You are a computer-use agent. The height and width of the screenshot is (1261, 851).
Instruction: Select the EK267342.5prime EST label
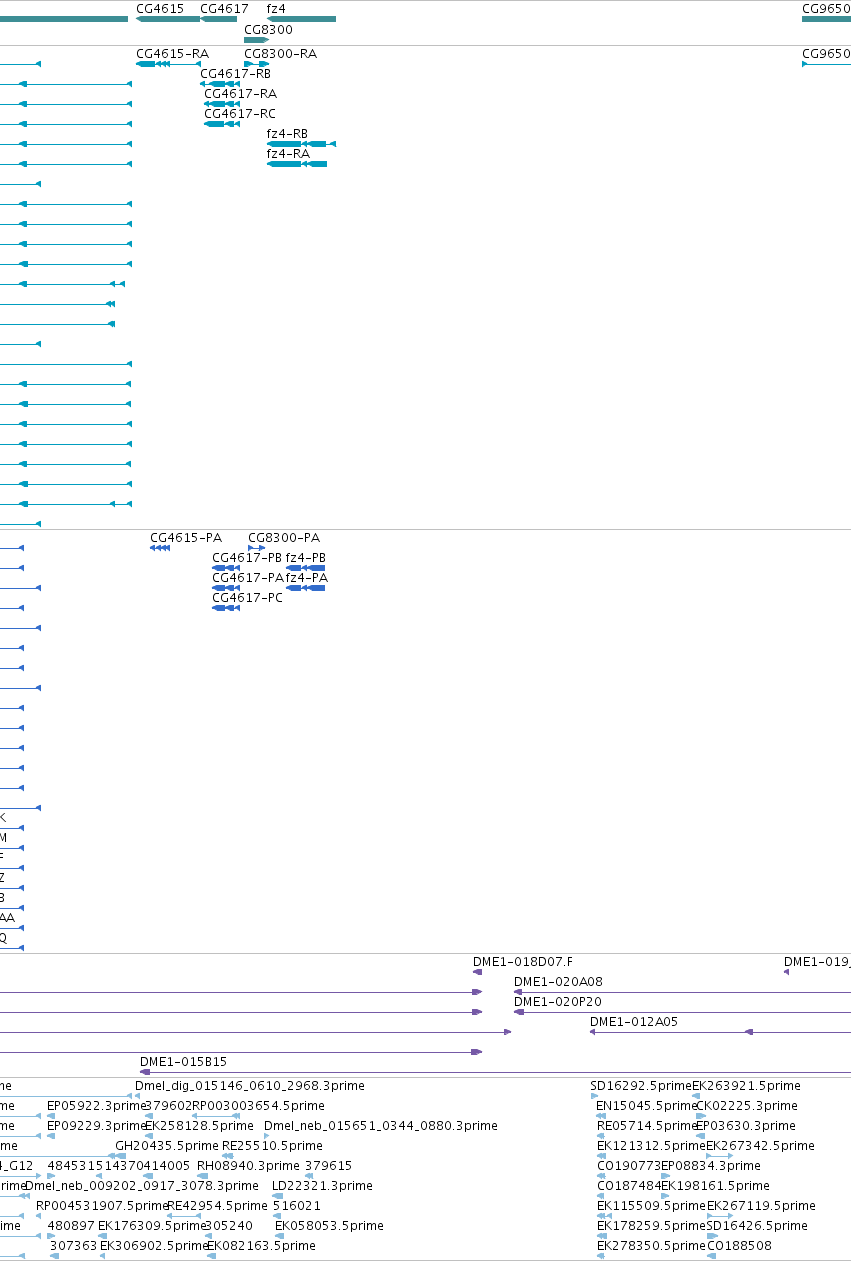pos(760,1146)
